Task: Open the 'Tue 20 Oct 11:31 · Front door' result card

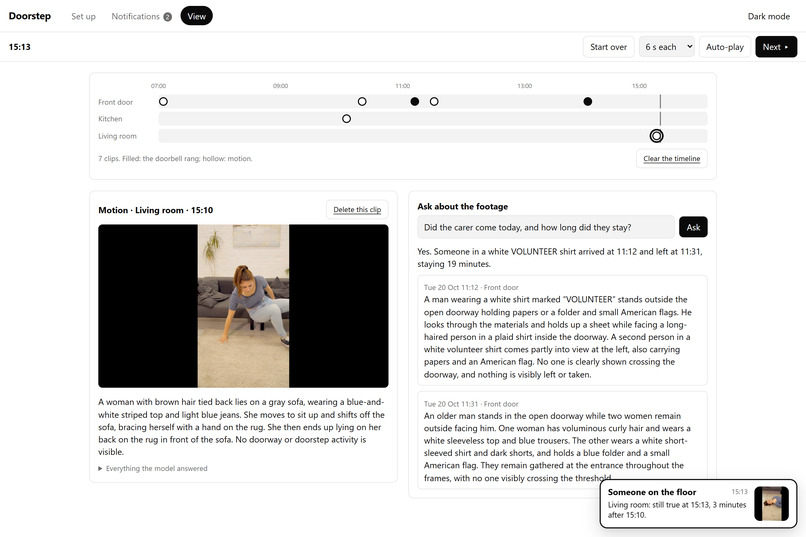Action: coord(562,440)
